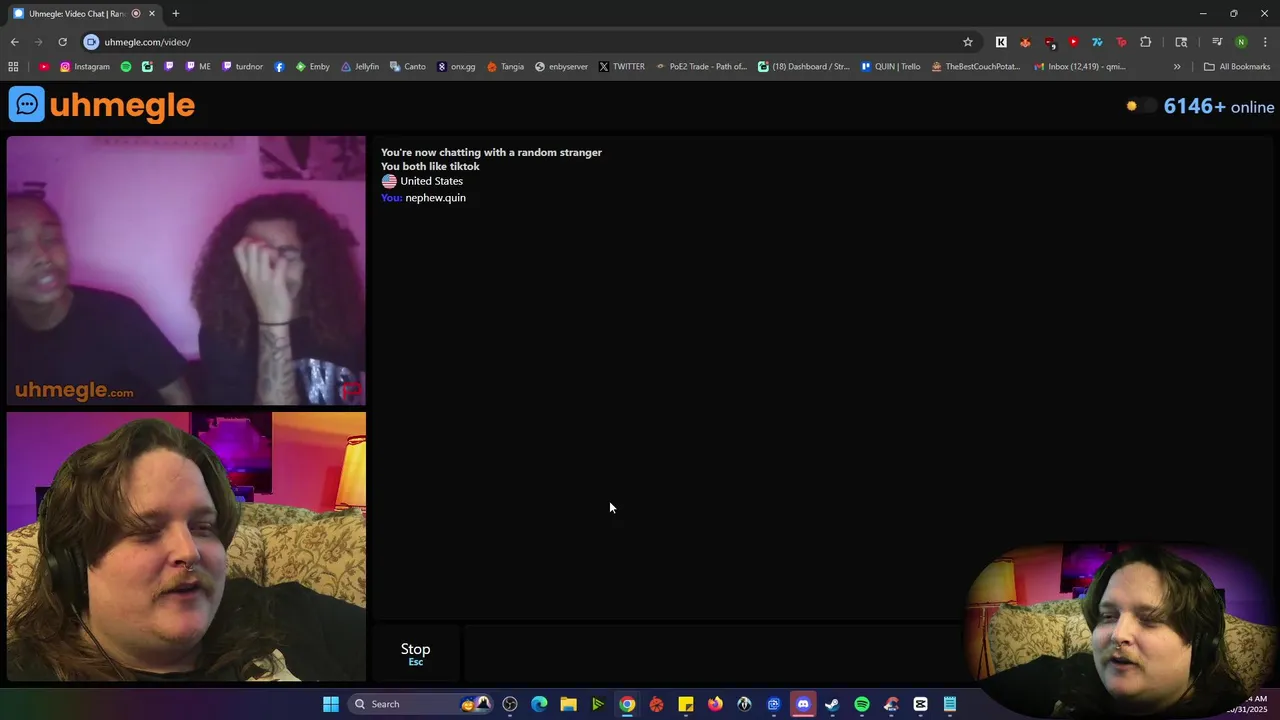This screenshot has width=1280, height=720.
Task: Open Steam from the taskbar
Action: click(x=832, y=704)
